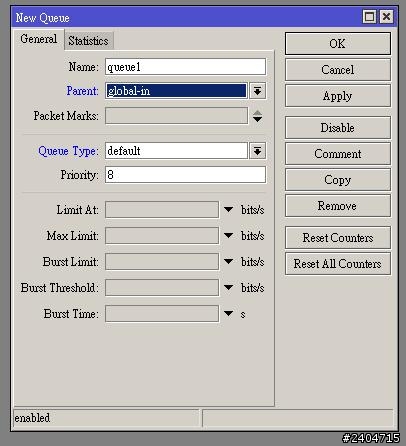Image resolution: width=406 pixels, height=446 pixels.
Task: Expand the Max Limit field arrow
Action: [x=229, y=236]
